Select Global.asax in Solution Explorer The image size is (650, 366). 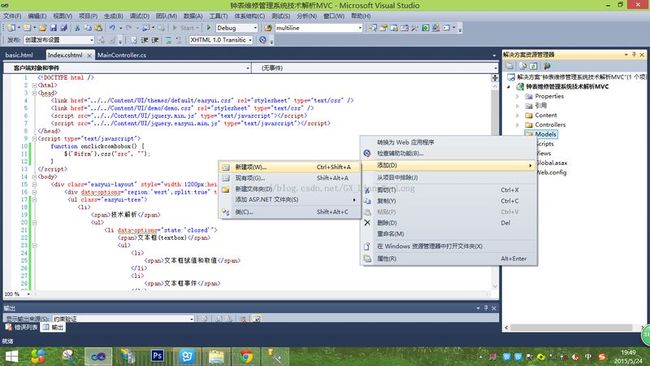point(552,163)
